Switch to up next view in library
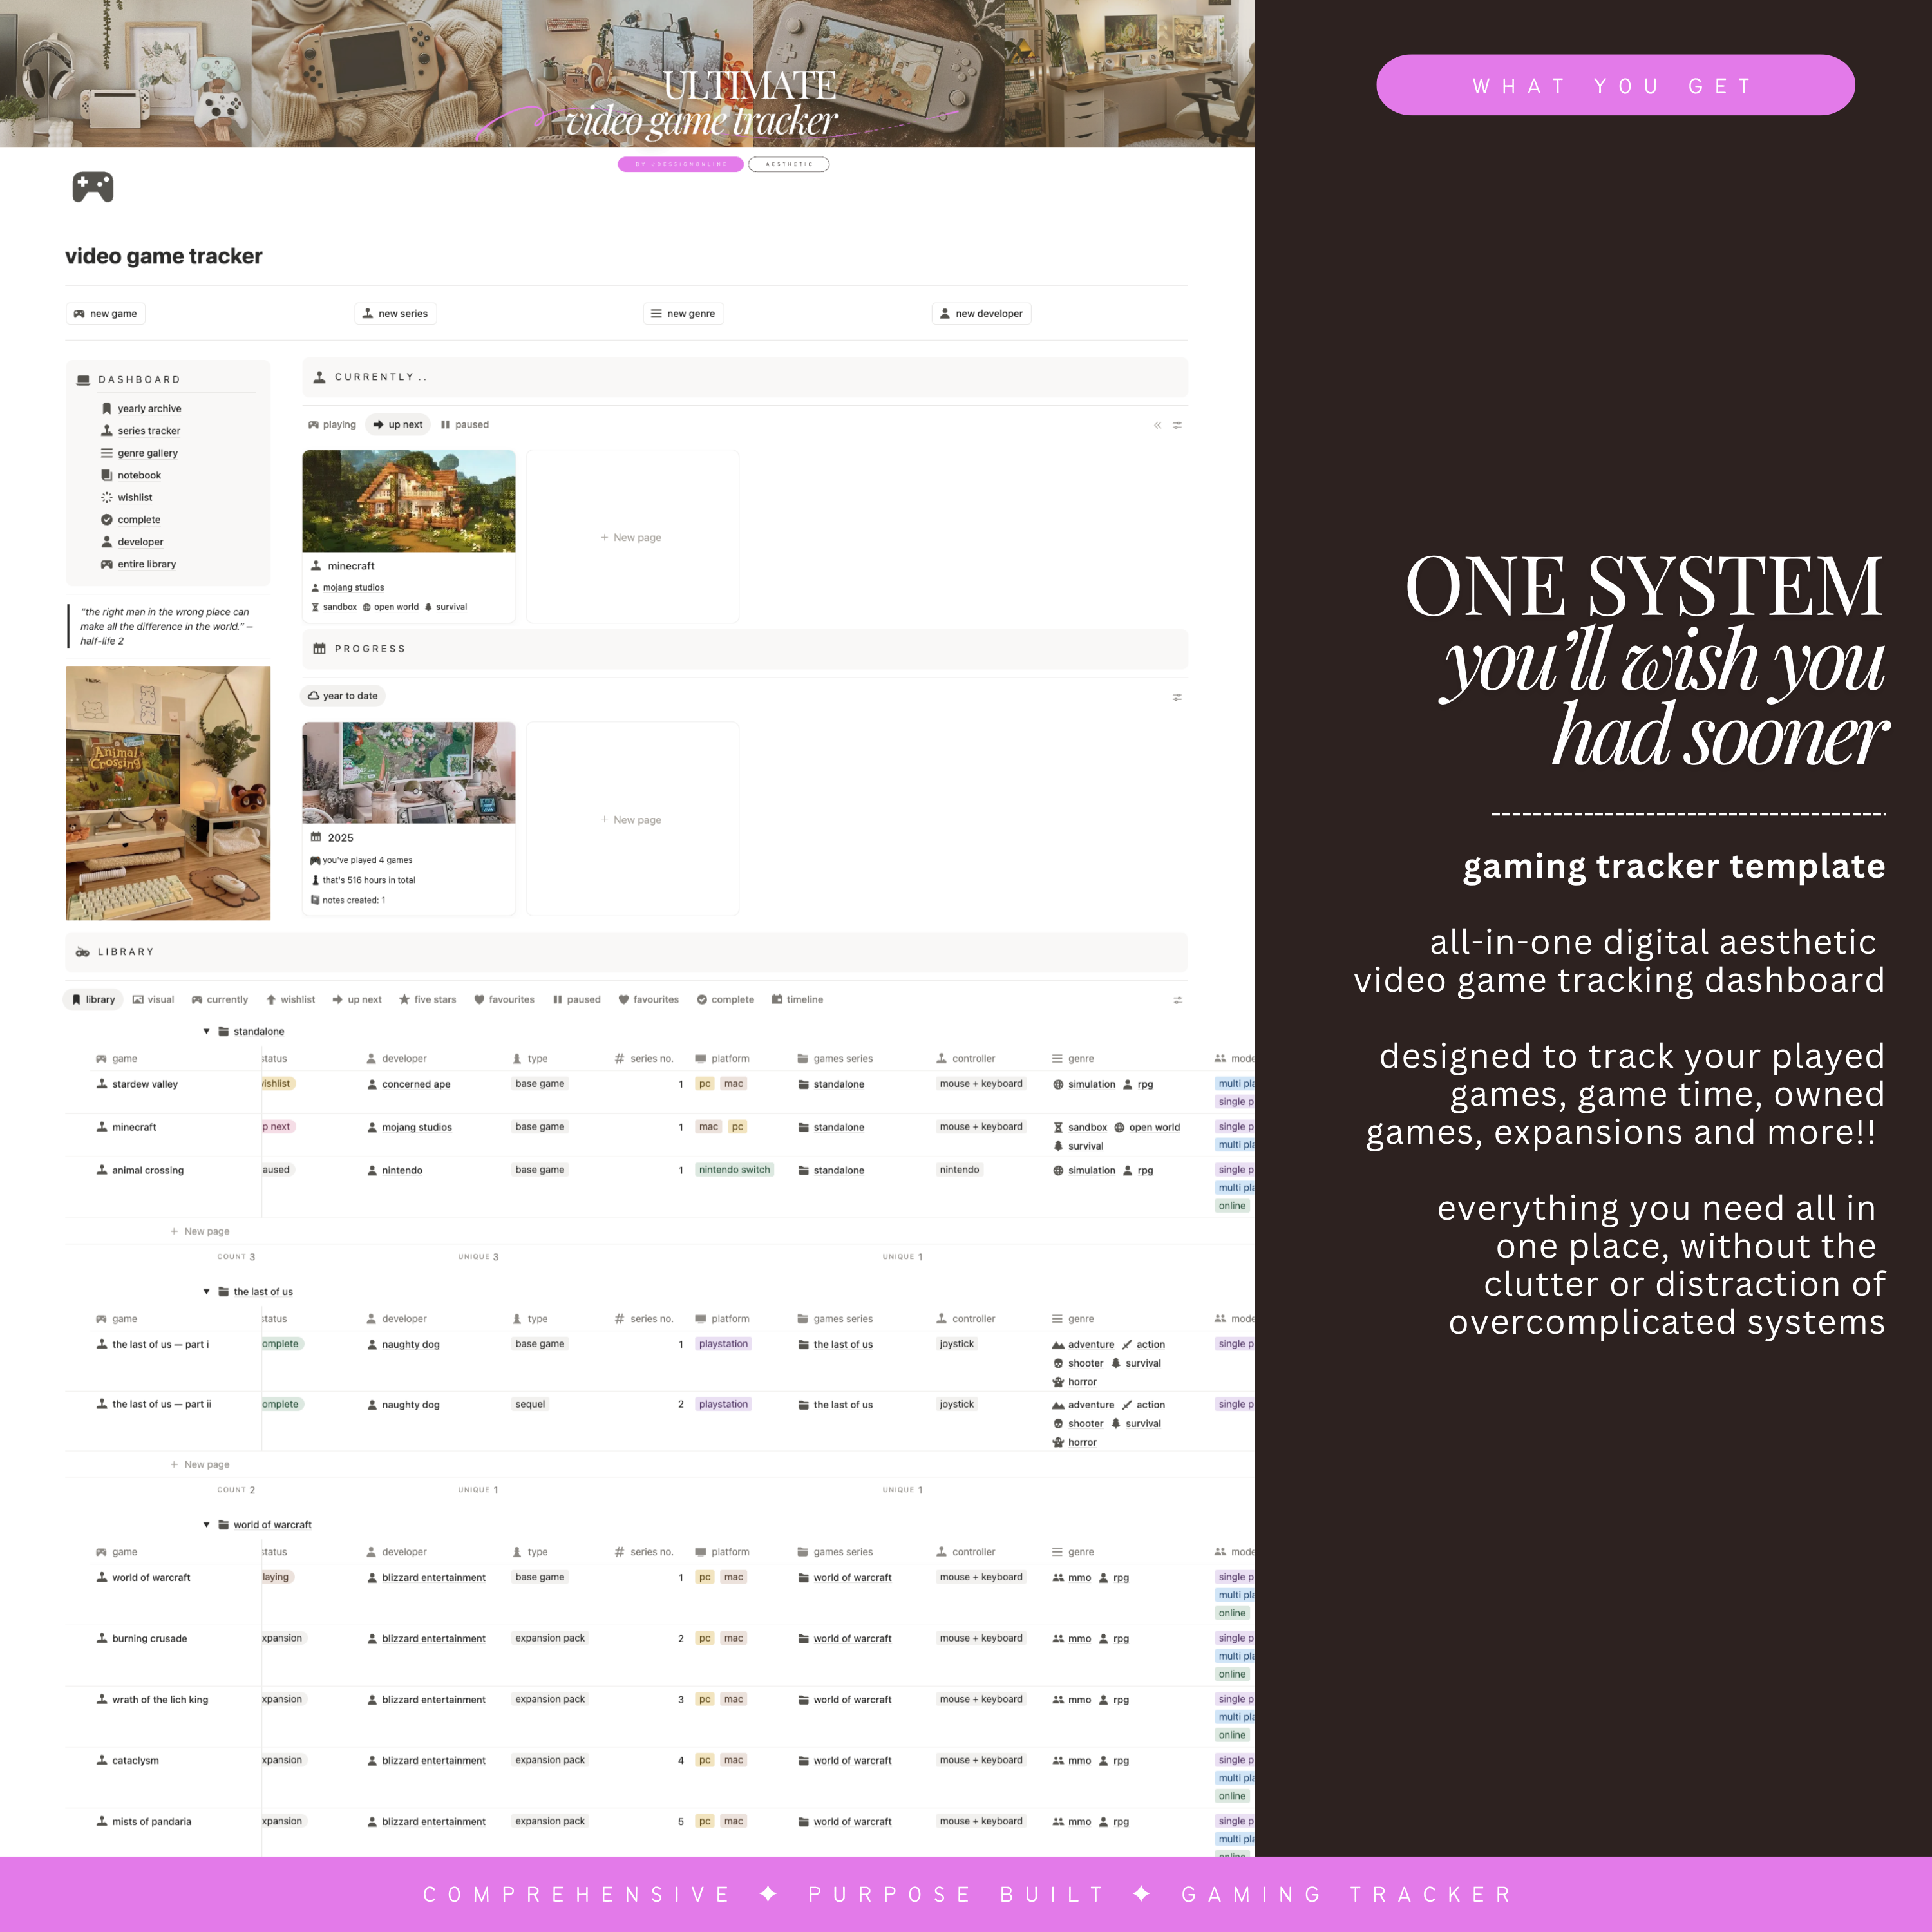This screenshot has height=1932, width=1932. coord(357,1000)
